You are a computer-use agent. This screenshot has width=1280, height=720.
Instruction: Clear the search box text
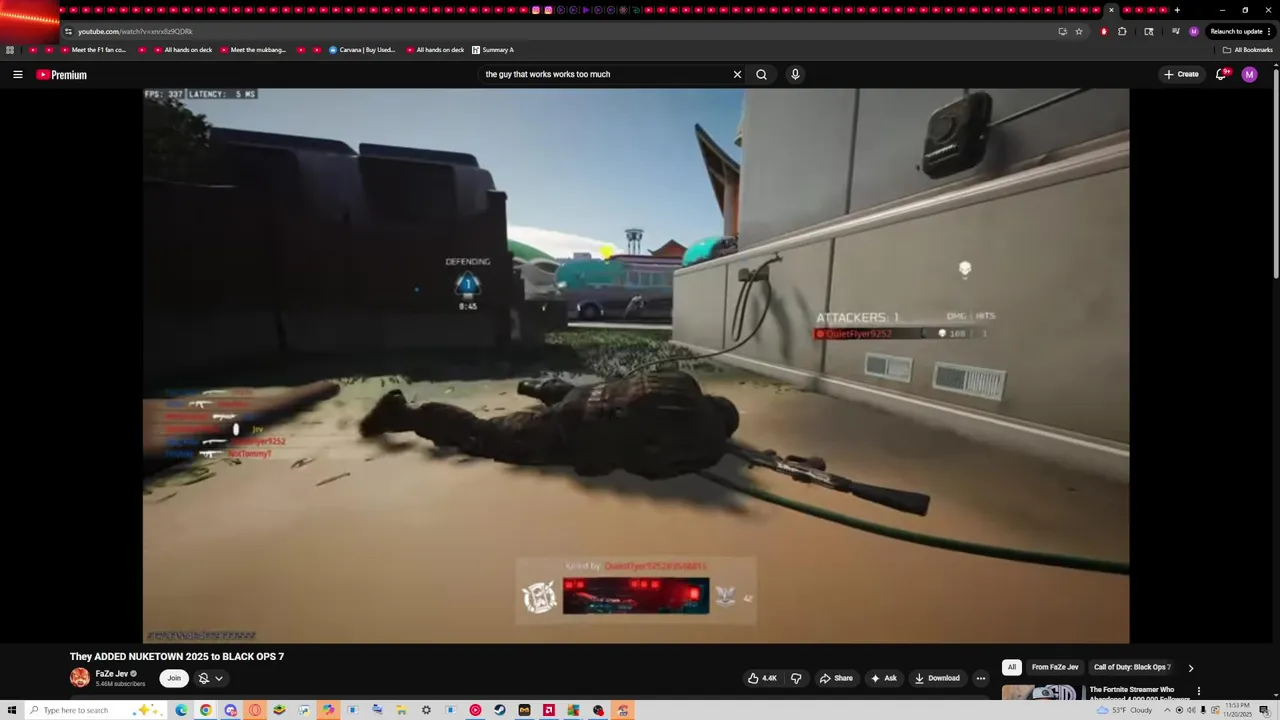737,74
